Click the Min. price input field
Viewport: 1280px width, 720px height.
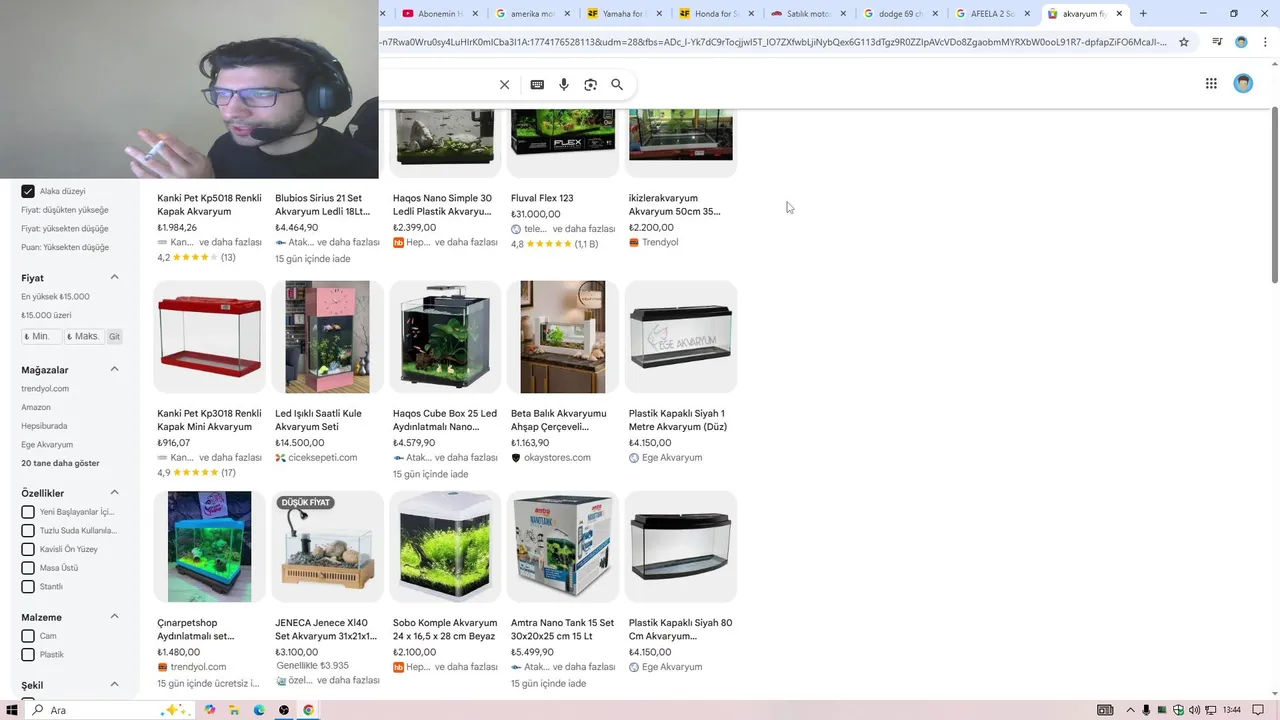click(x=42, y=337)
